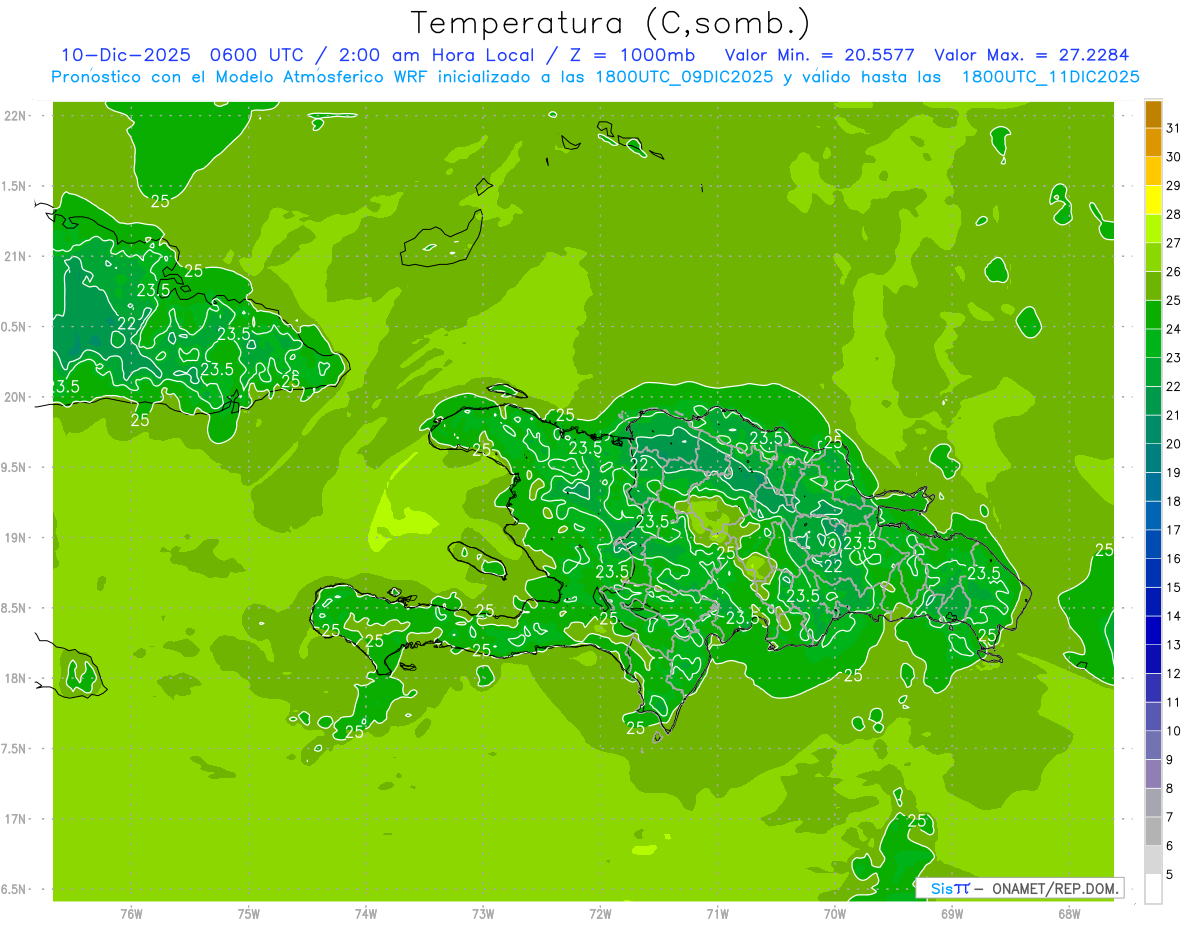Click the "5" colorbar legend label

click(1170, 875)
